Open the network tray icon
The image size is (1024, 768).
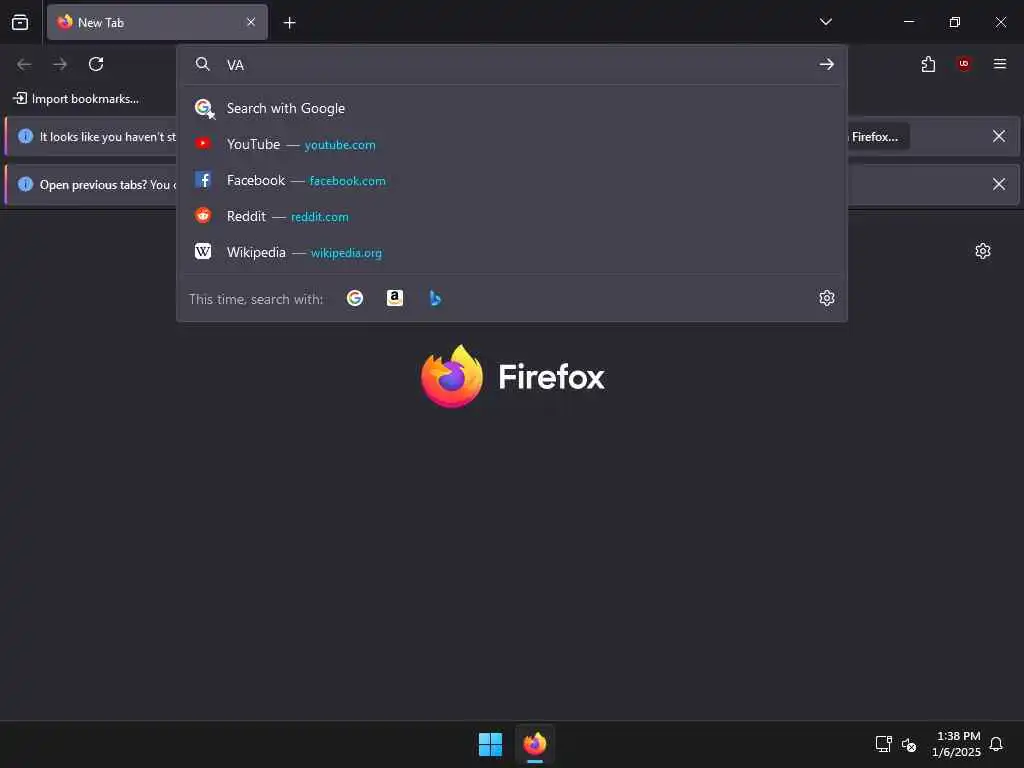[x=884, y=744]
